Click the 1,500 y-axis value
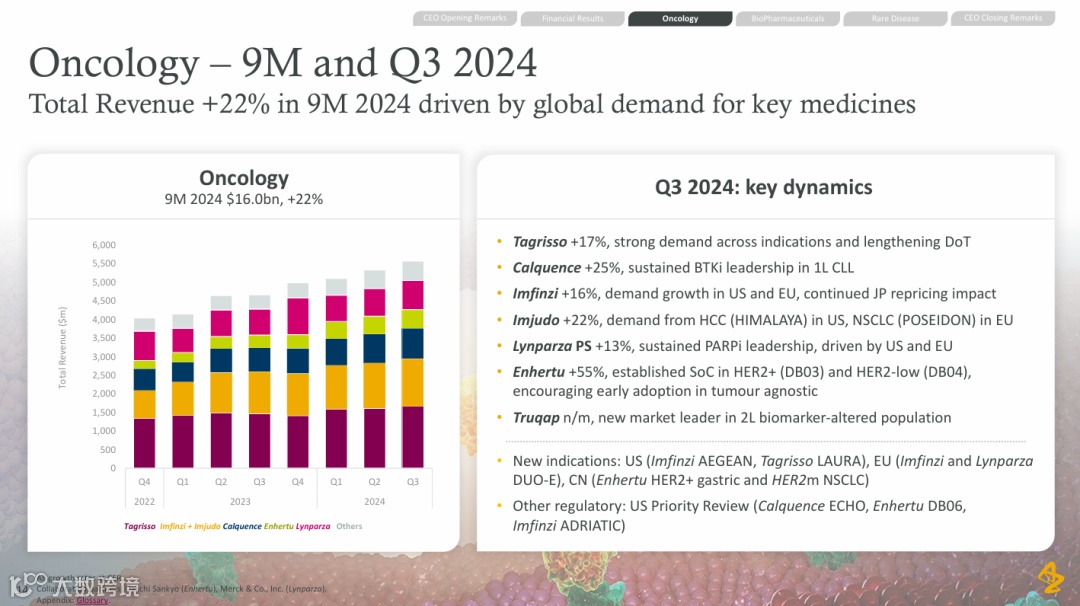This screenshot has width=1080, height=606. pos(104,412)
